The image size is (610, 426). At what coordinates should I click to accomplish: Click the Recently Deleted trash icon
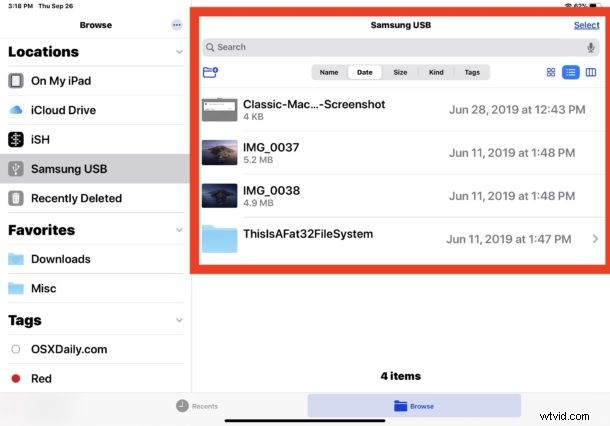tap(16, 198)
